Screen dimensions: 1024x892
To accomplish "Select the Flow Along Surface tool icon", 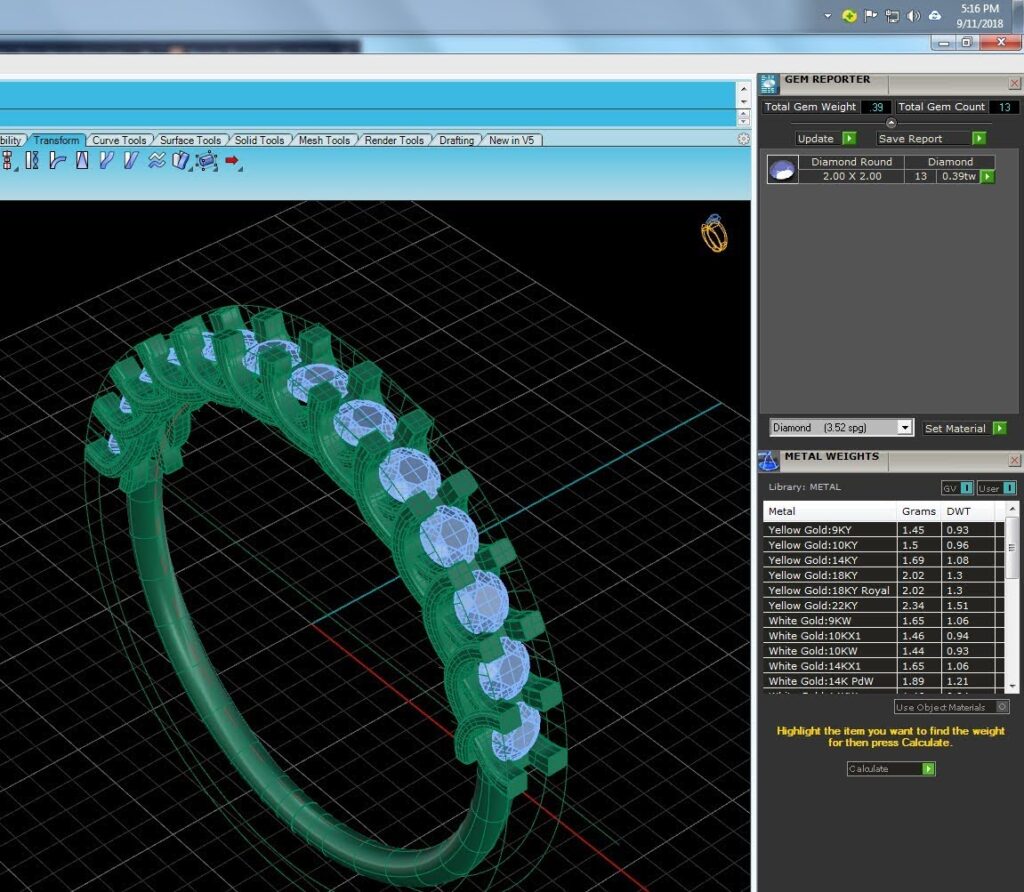I will pos(181,161).
